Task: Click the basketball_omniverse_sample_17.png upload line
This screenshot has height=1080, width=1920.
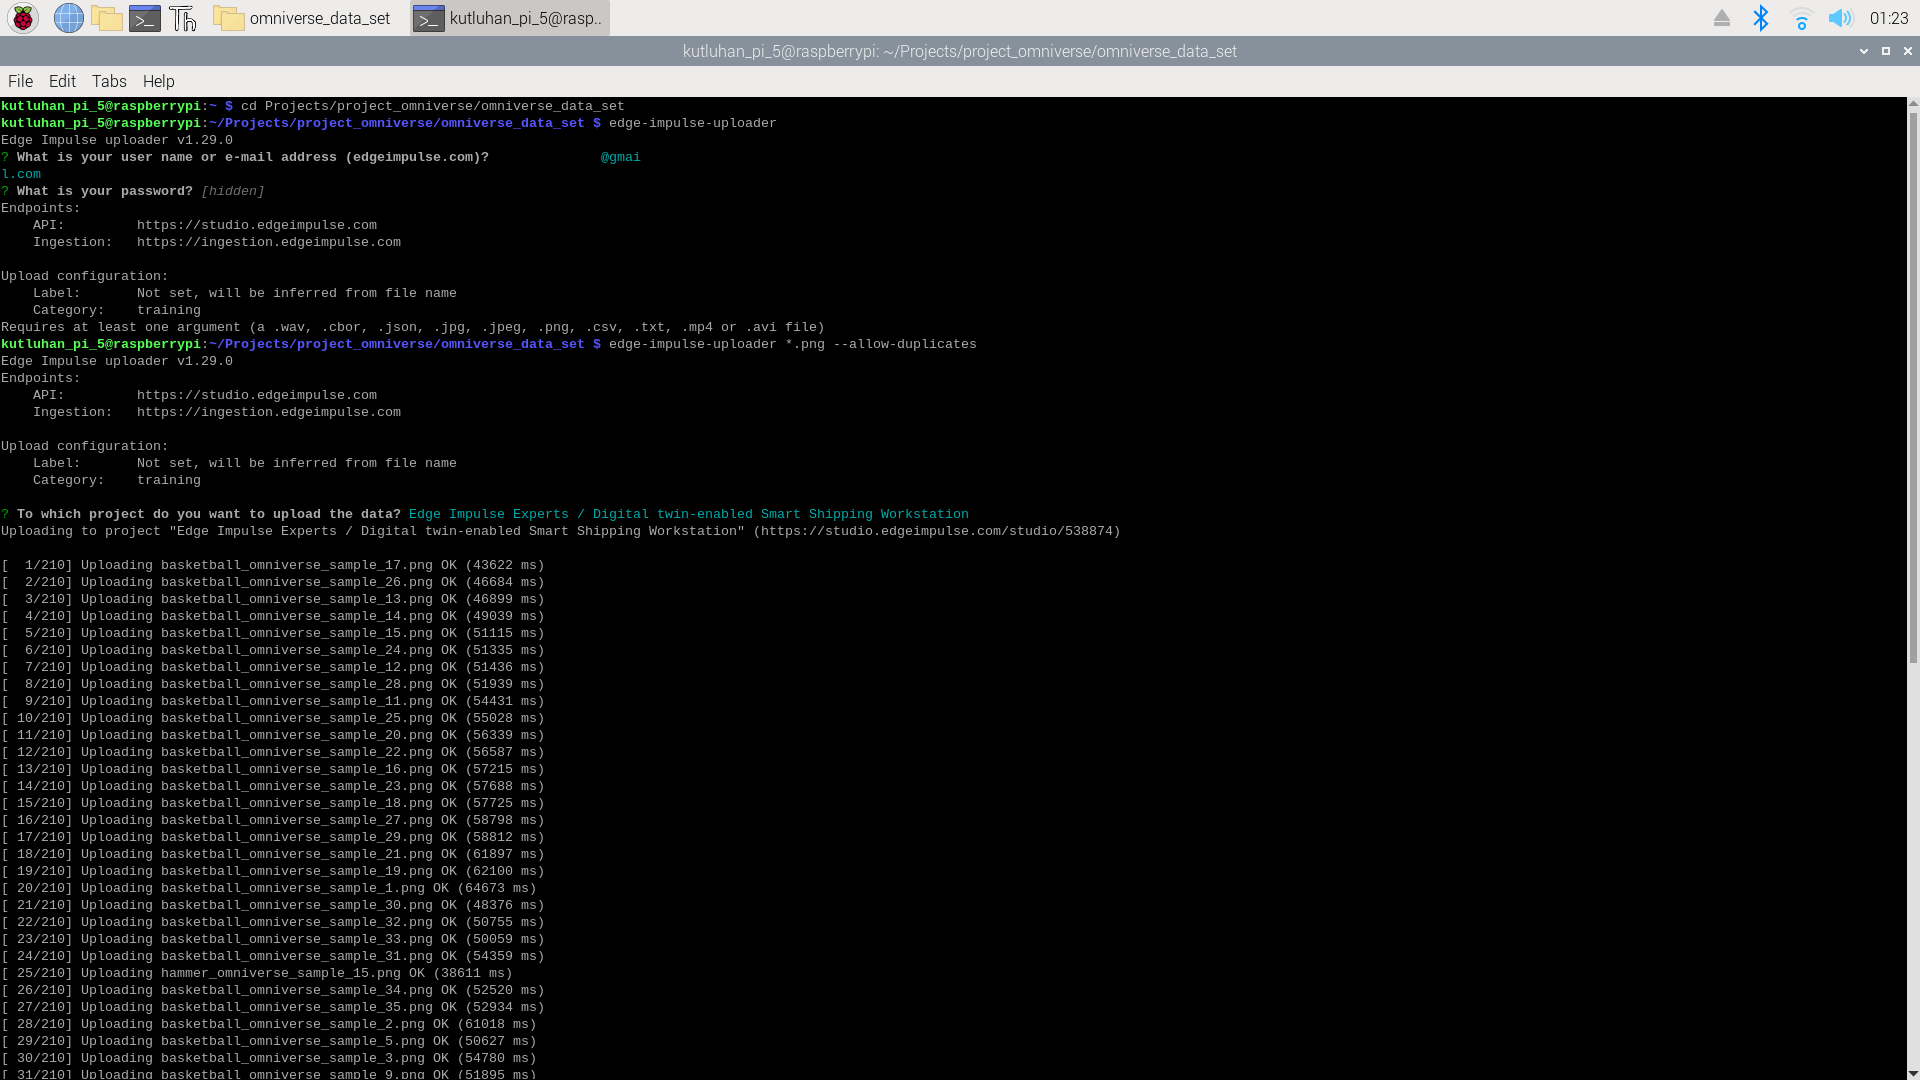Action: (x=273, y=565)
